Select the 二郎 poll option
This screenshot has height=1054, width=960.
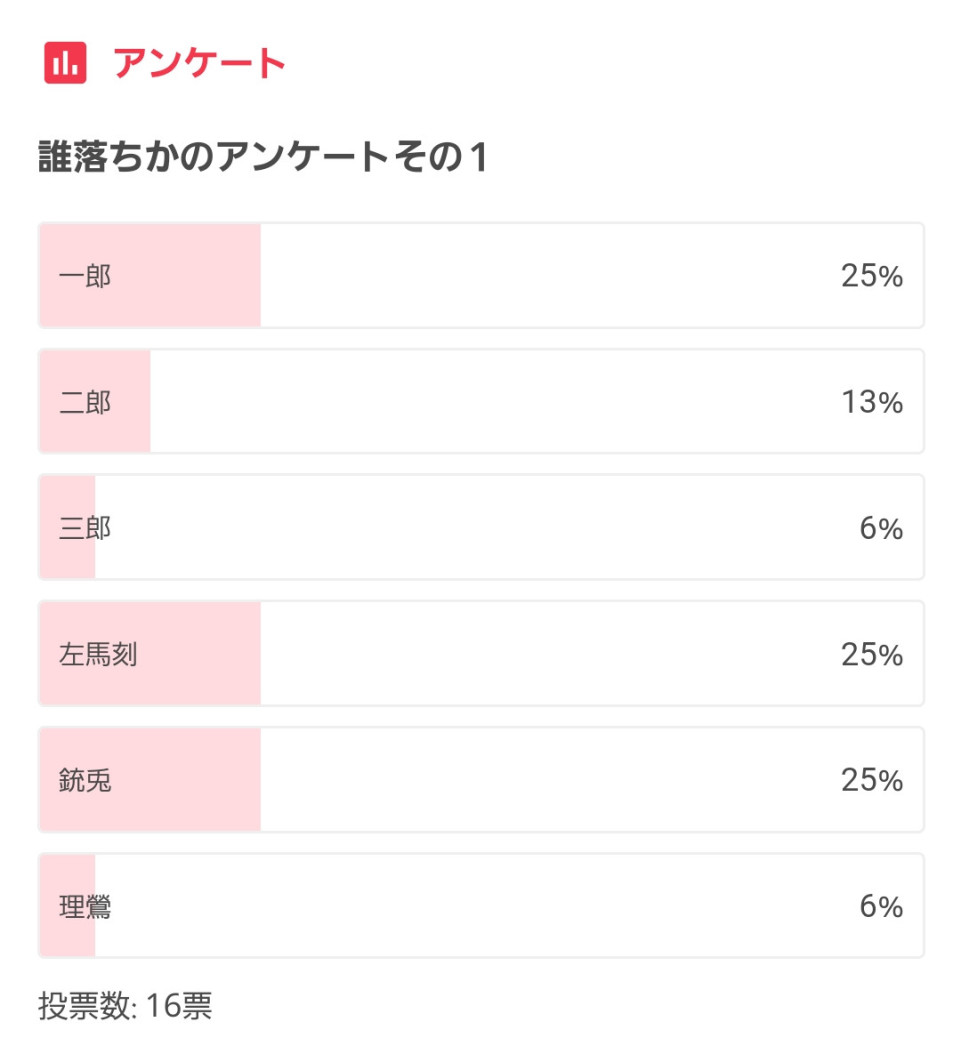(x=481, y=401)
